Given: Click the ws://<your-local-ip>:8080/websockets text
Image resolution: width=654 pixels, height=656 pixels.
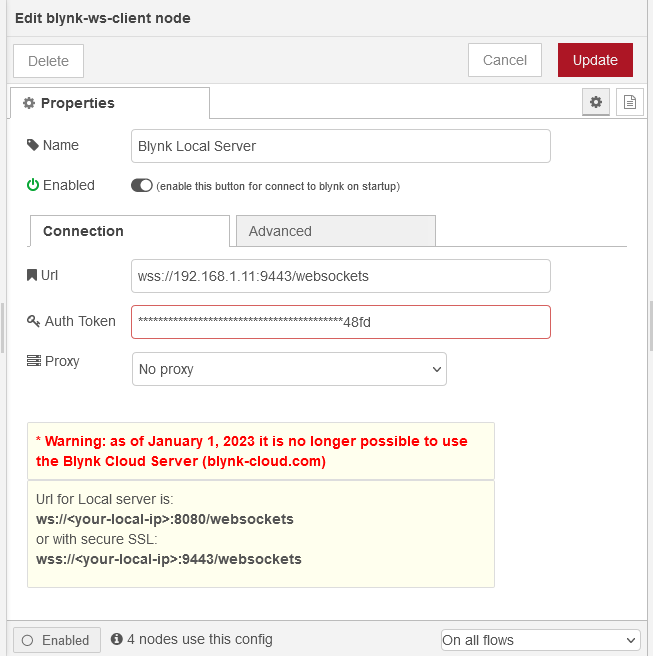Looking at the screenshot, I should (165, 519).
